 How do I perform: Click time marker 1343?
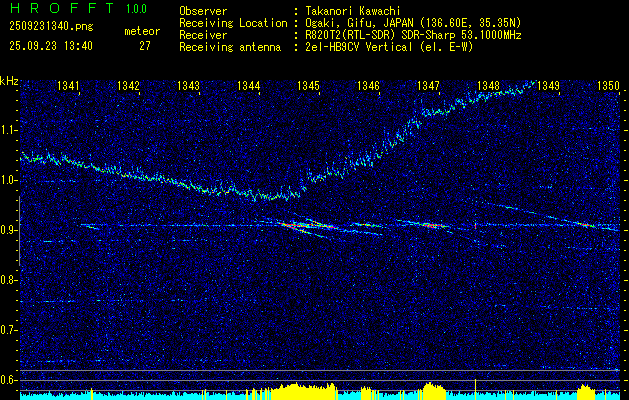pos(189,86)
